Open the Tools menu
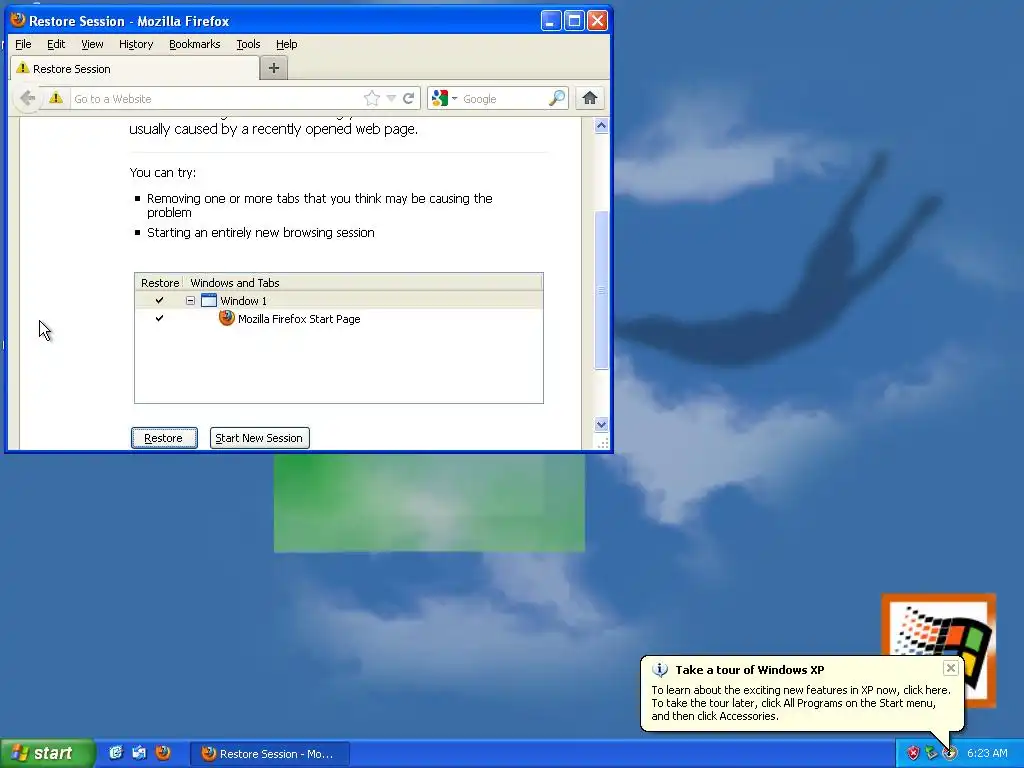This screenshot has width=1024, height=768. pyautogui.click(x=248, y=44)
